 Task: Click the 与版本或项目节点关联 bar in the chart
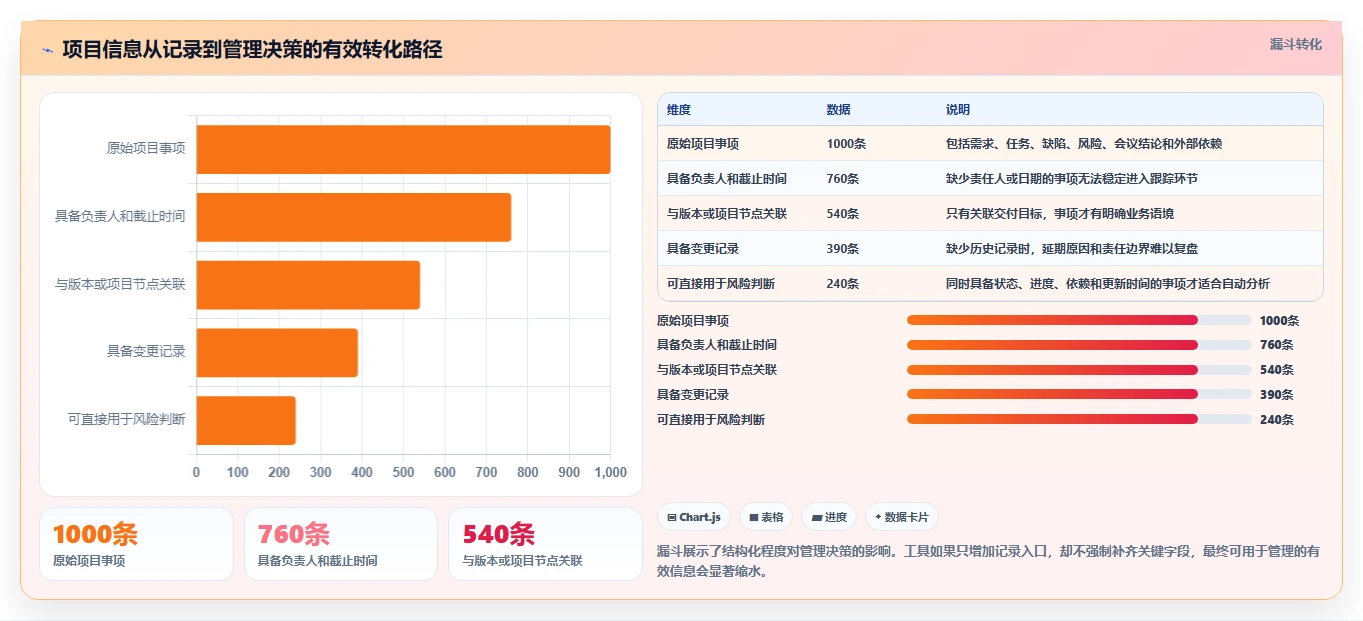308,285
